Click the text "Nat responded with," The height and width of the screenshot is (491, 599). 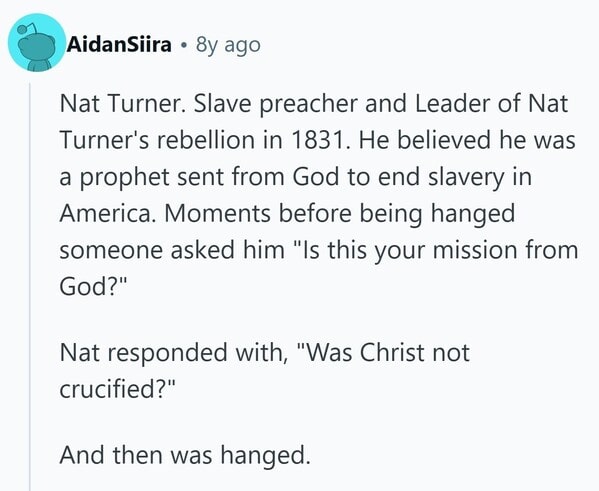(174, 353)
